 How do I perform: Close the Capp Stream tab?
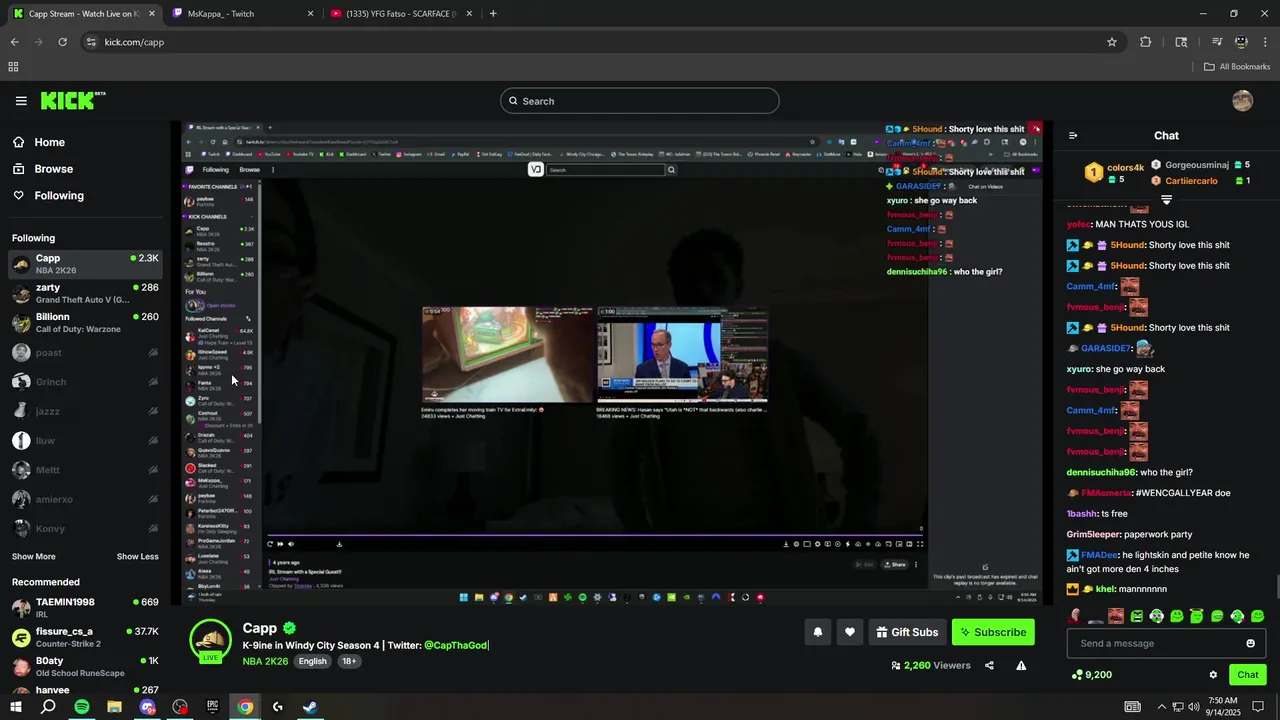[x=151, y=14]
